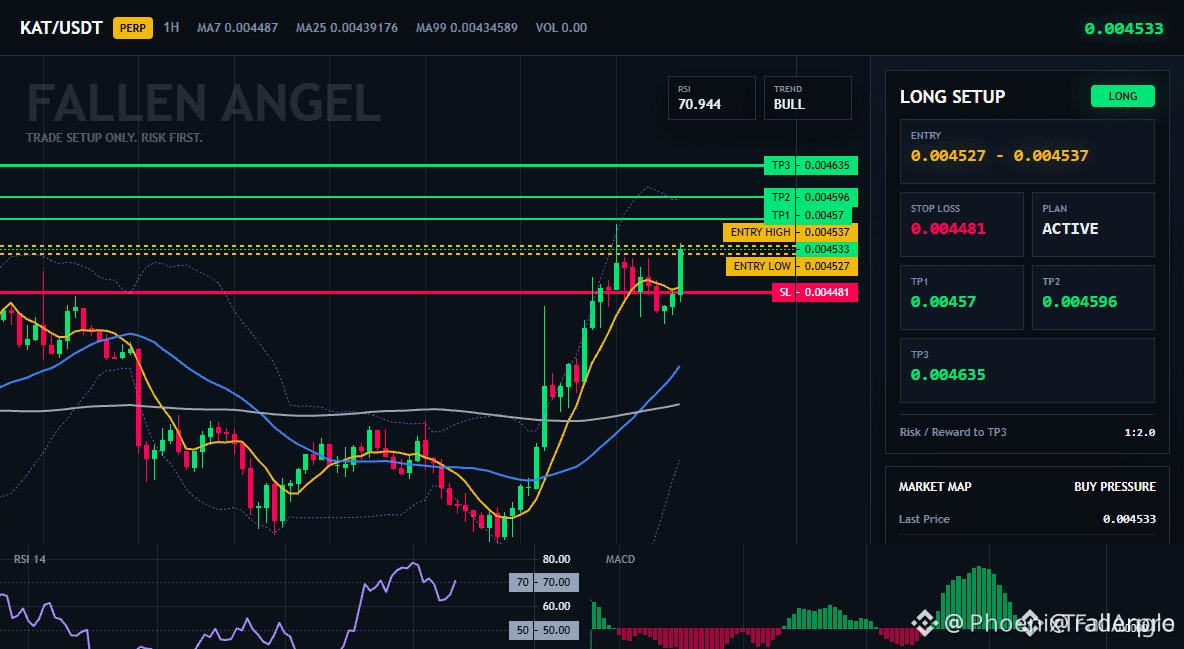Click the TP2 0.004596 chart label

click(811, 197)
